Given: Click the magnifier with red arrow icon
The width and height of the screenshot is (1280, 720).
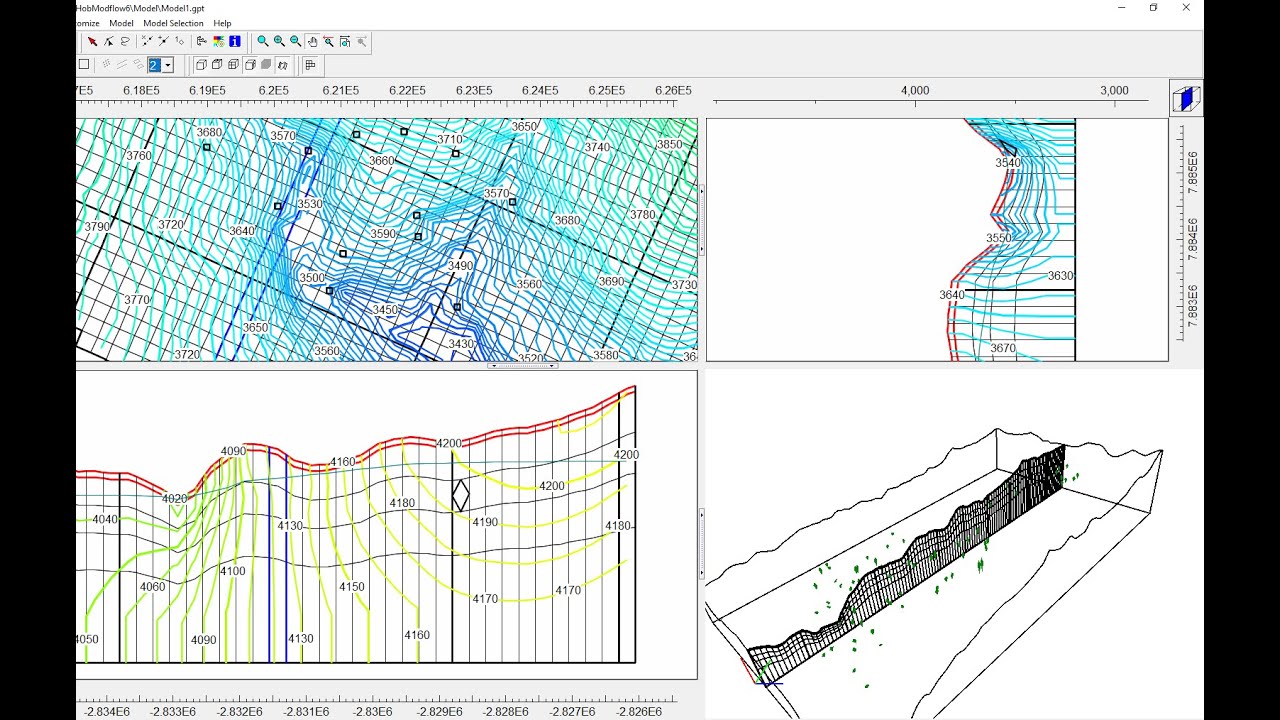Looking at the screenshot, I should (x=329, y=41).
